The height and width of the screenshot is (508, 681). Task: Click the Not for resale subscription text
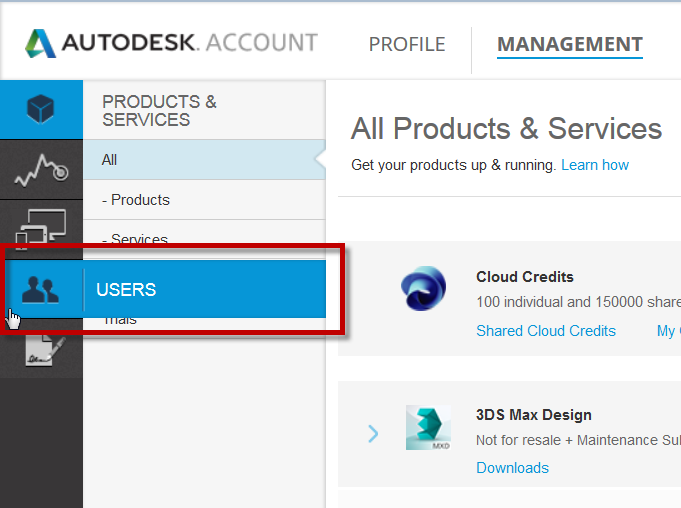click(578, 440)
